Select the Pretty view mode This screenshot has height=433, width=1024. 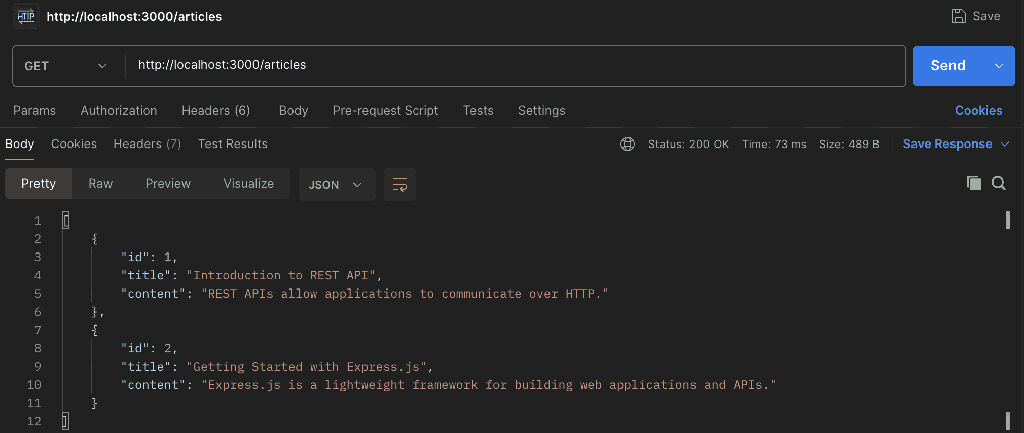[x=39, y=184]
